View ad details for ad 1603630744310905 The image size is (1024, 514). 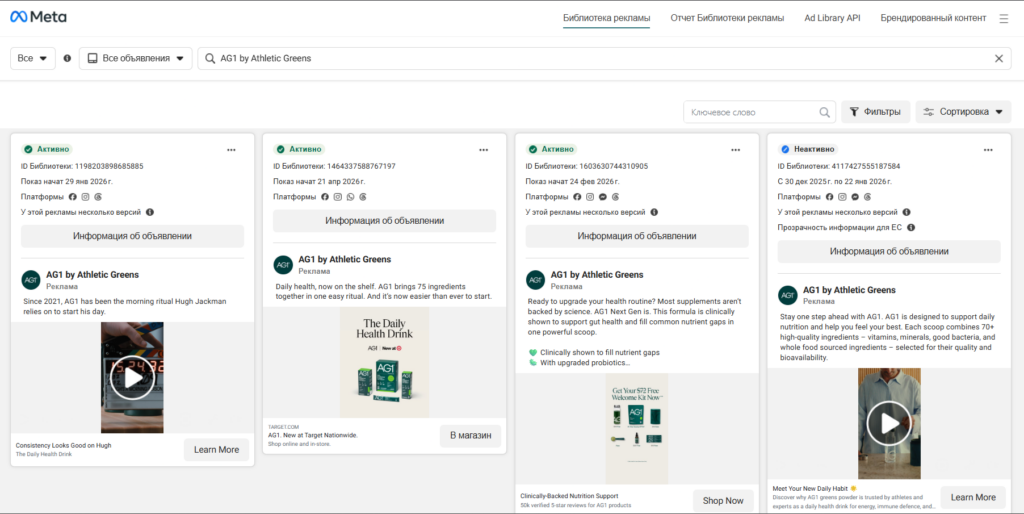[x=637, y=236]
